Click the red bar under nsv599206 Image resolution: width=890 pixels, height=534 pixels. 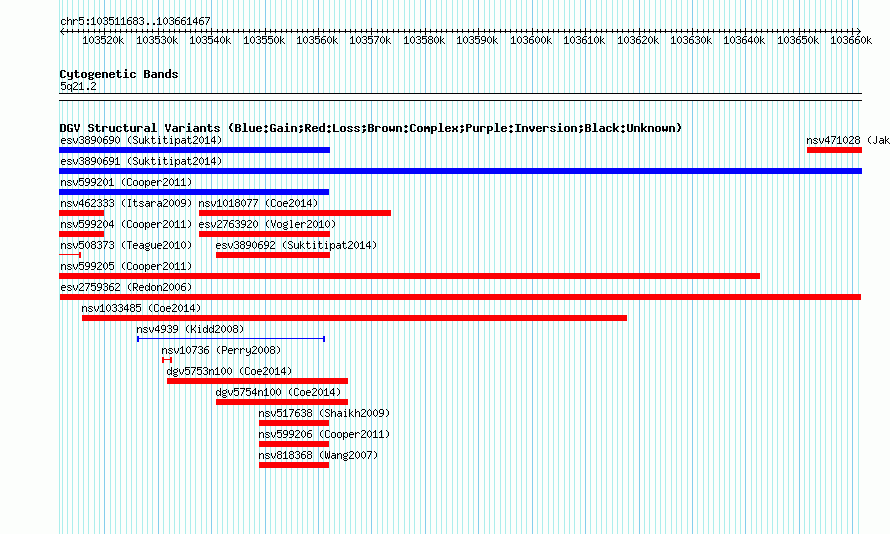(x=294, y=444)
